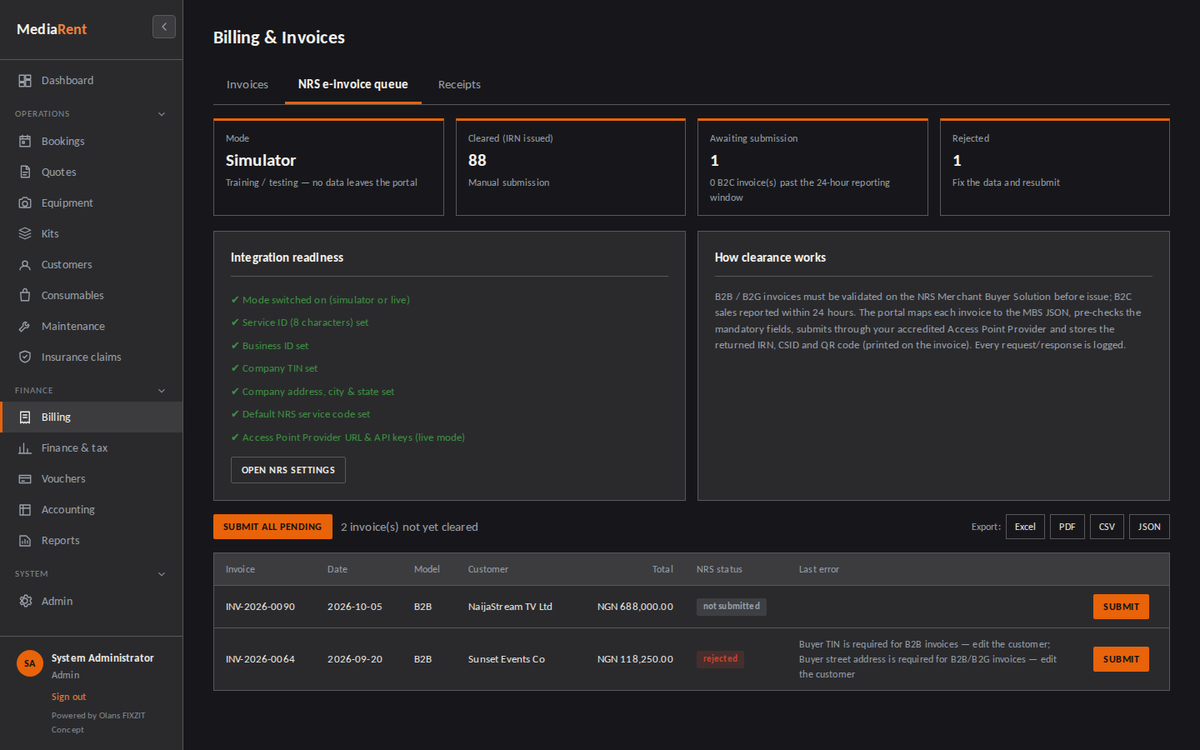
Task: Click date "2026-10-05"
Action: pyautogui.click(x=355, y=607)
